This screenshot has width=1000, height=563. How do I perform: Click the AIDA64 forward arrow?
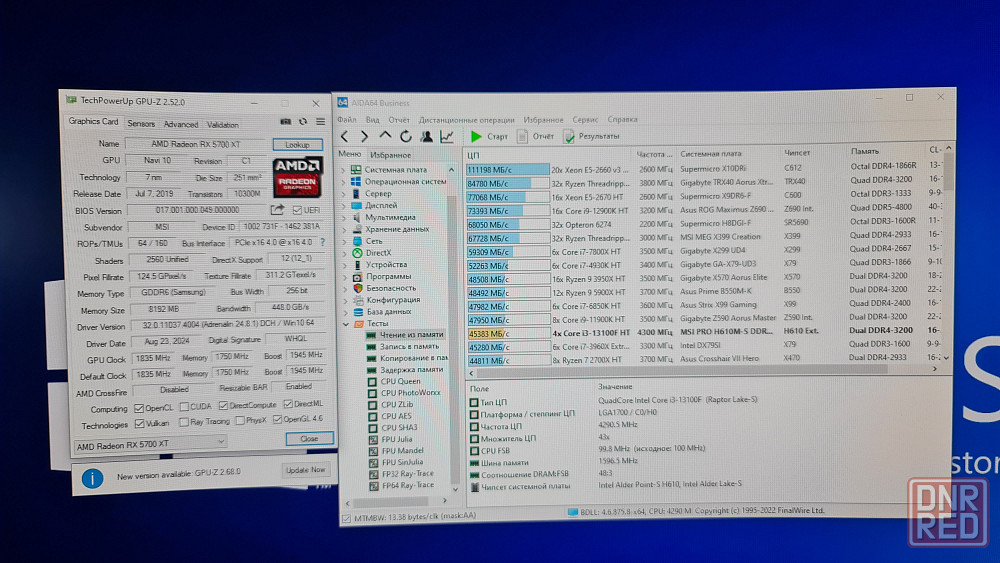[364, 136]
